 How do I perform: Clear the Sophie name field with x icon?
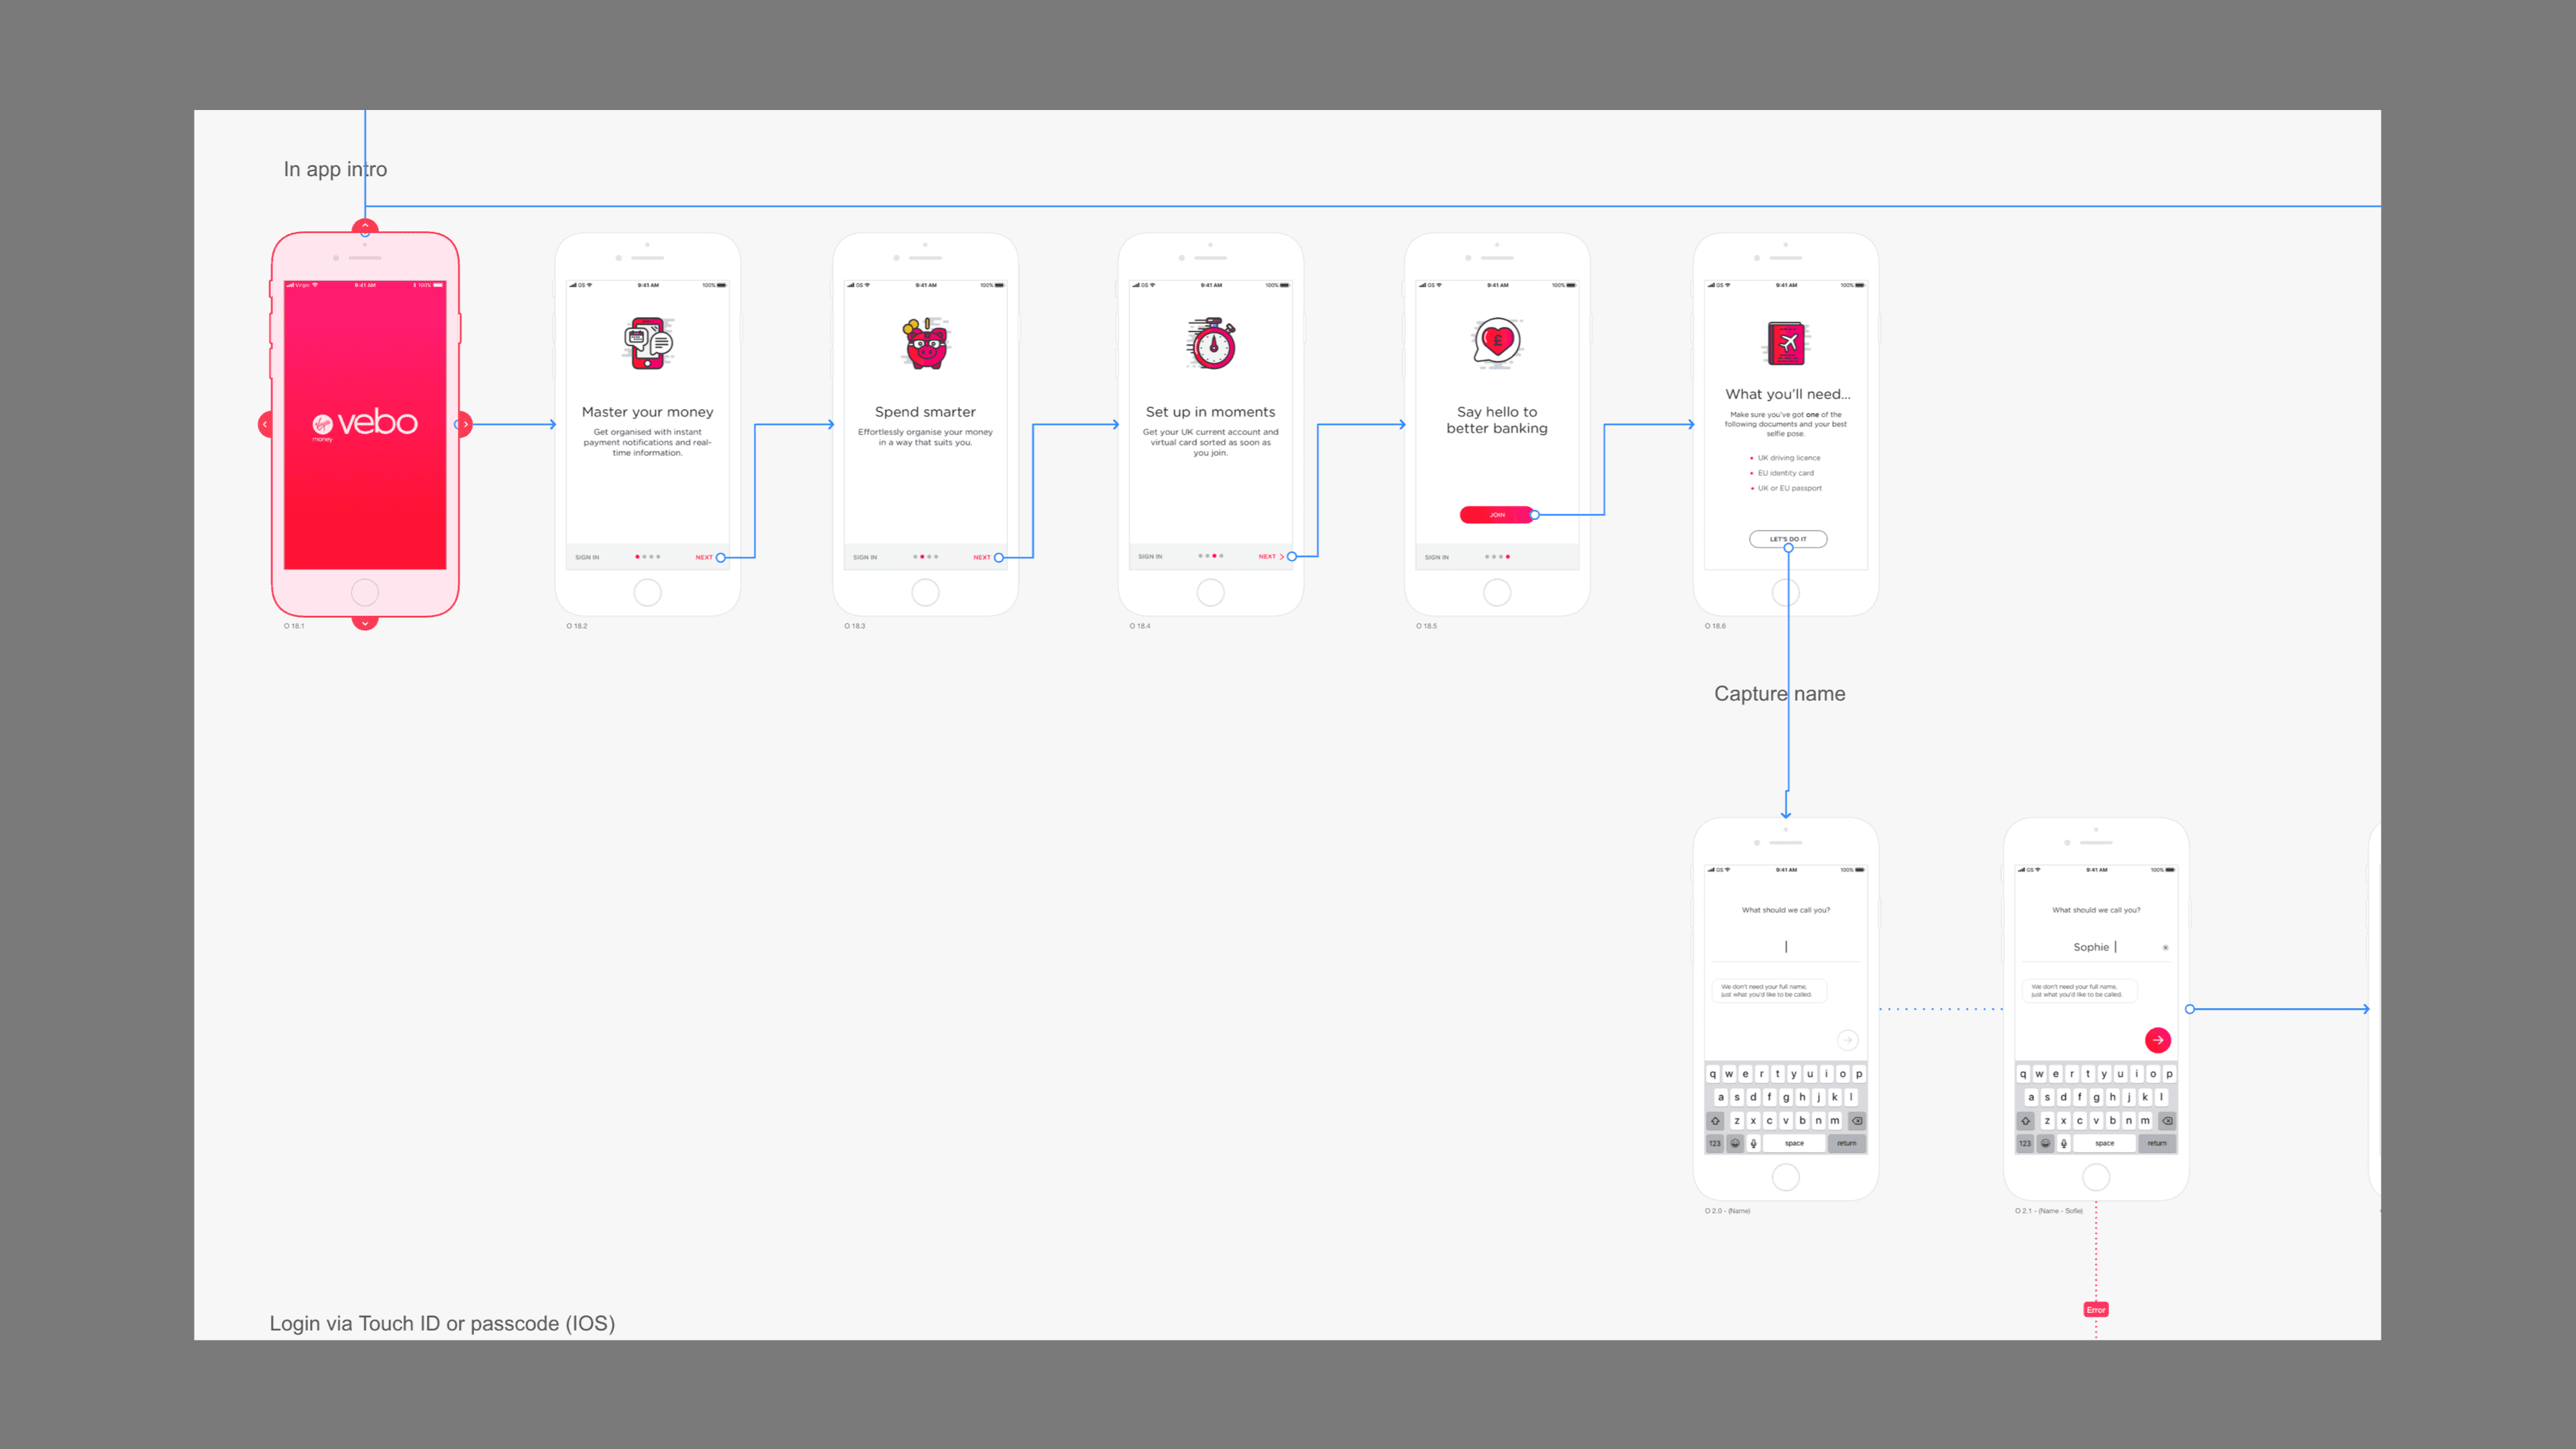click(2165, 947)
